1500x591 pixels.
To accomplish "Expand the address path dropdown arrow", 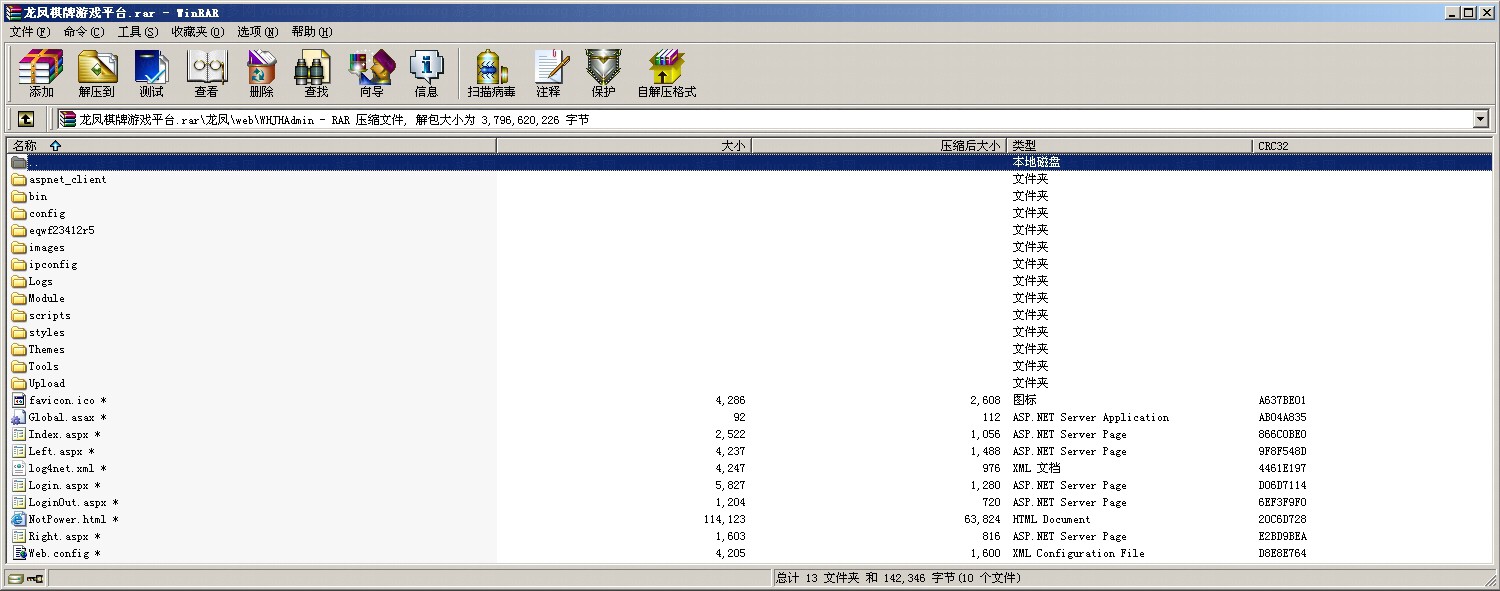I will click(1481, 119).
